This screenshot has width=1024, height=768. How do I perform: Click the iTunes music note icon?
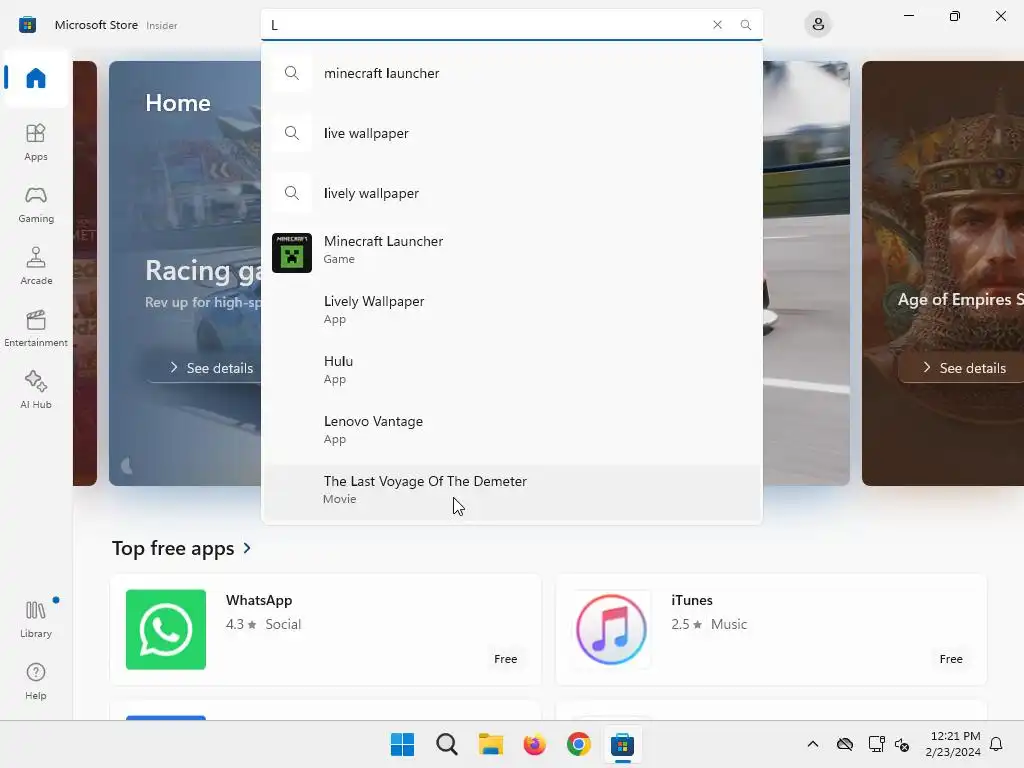tap(611, 630)
